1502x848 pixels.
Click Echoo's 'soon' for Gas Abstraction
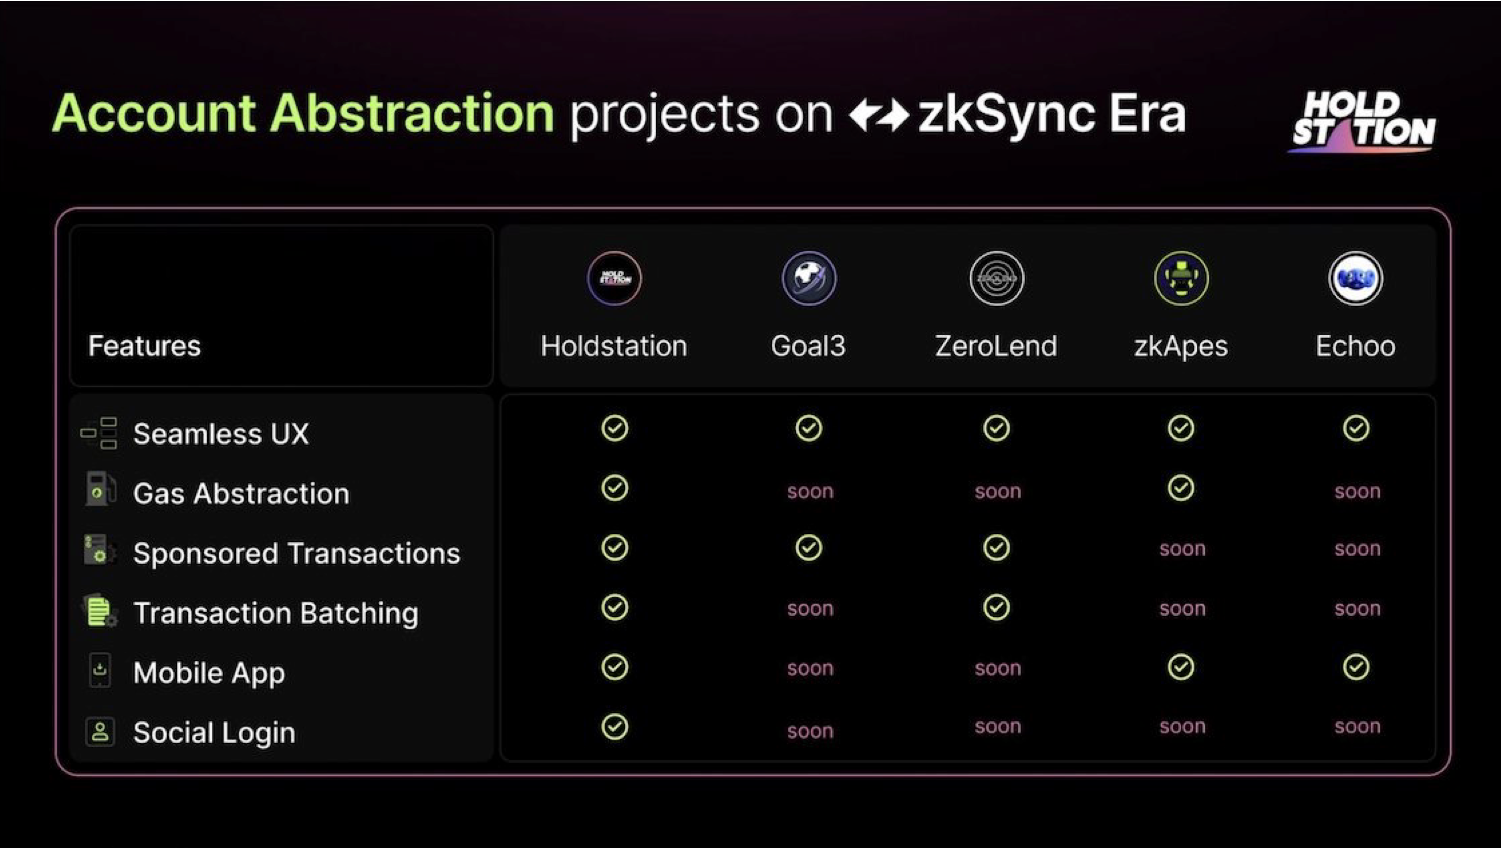pos(1357,492)
